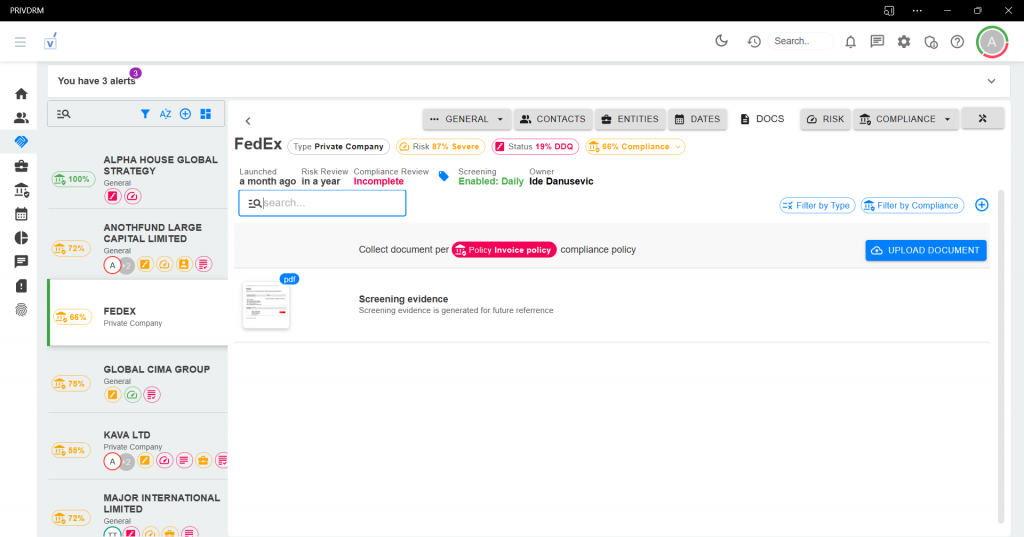Screen dimensions: 1024x537
Task: Open settings gear in top bar
Action: pyautogui.click(x=904, y=41)
